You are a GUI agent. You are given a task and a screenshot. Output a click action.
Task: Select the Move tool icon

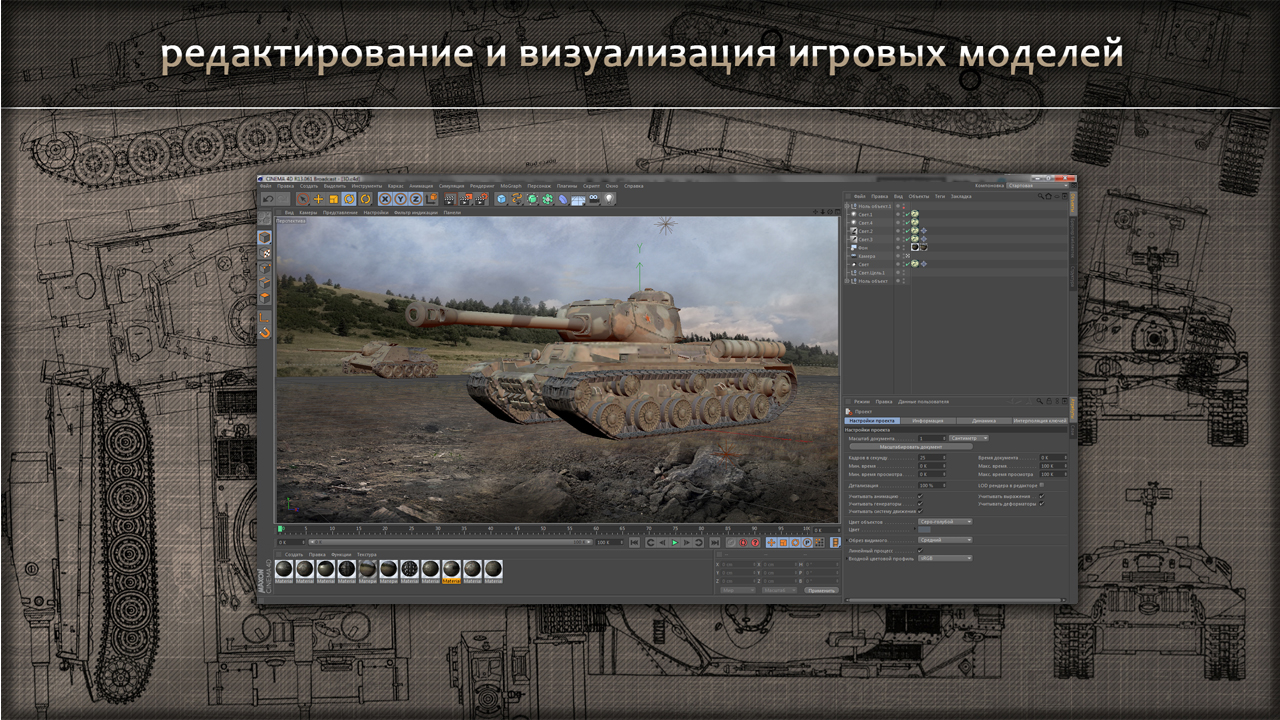[318, 199]
